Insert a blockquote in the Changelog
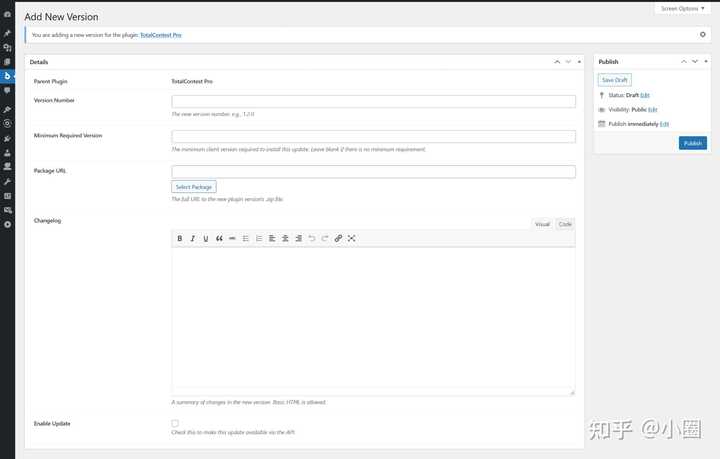 [x=219, y=238]
